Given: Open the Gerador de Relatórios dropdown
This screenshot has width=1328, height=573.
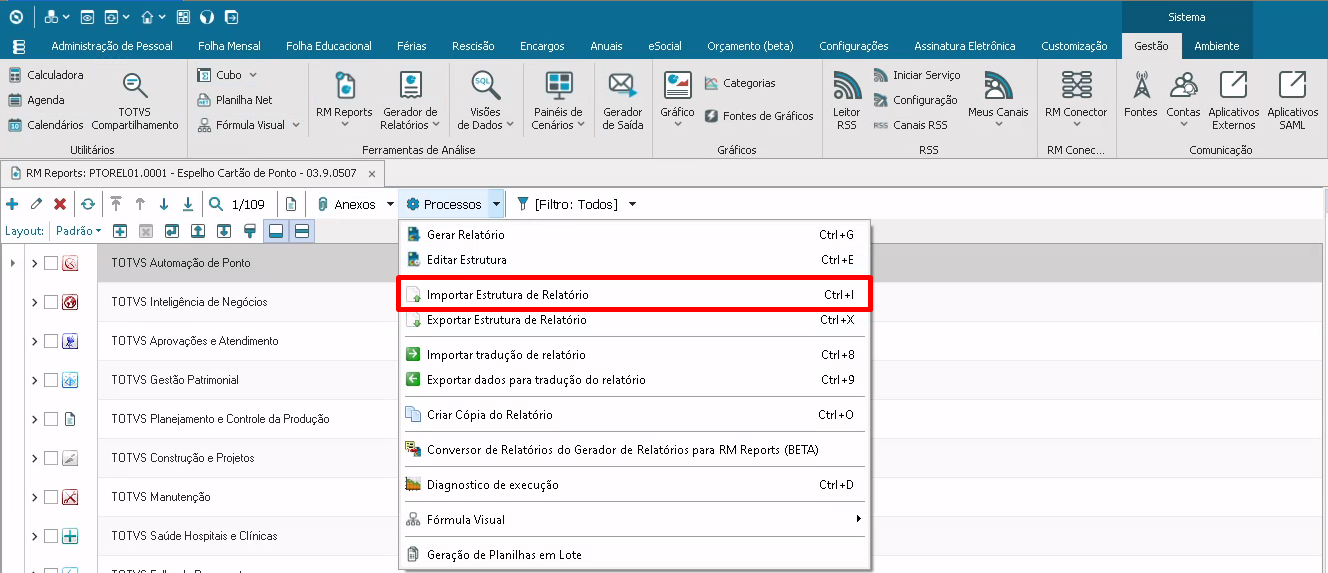Looking at the screenshot, I should point(436,126).
